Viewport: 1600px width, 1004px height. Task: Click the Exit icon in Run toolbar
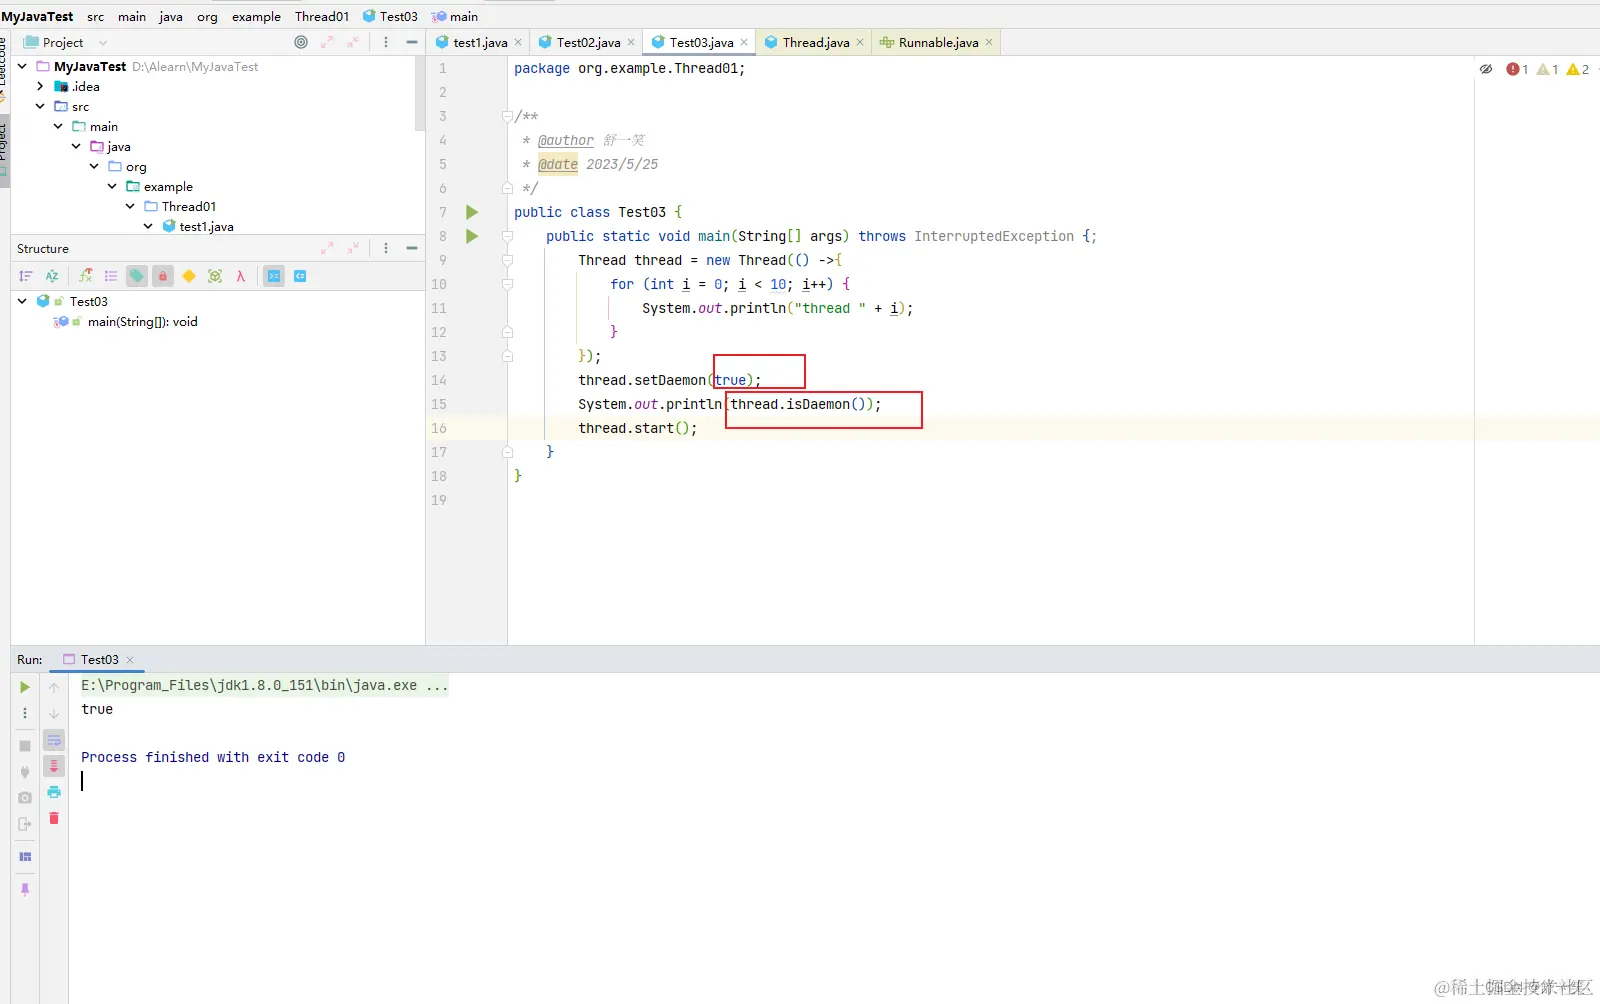coord(25,824)
